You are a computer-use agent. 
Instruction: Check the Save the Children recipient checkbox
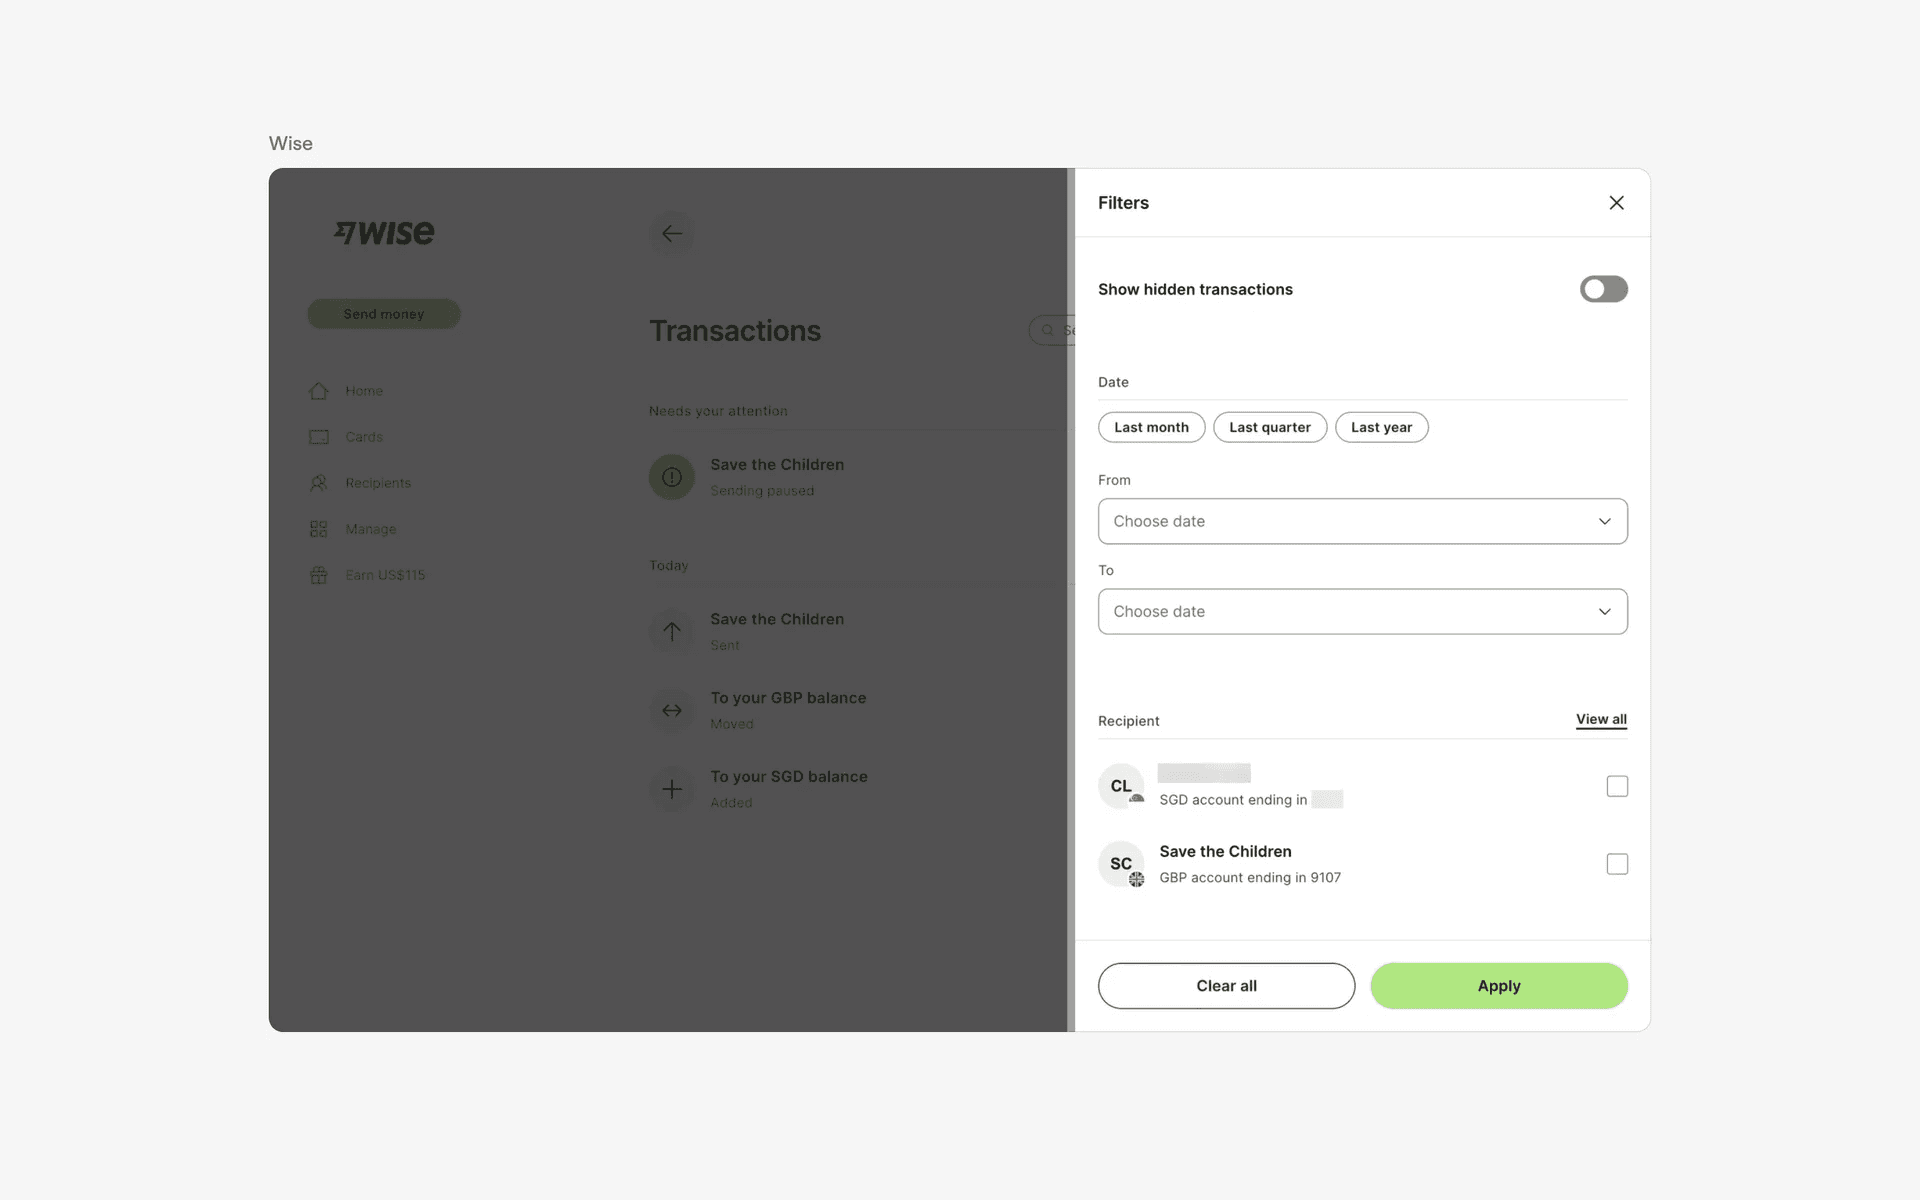pos(1617,864)
